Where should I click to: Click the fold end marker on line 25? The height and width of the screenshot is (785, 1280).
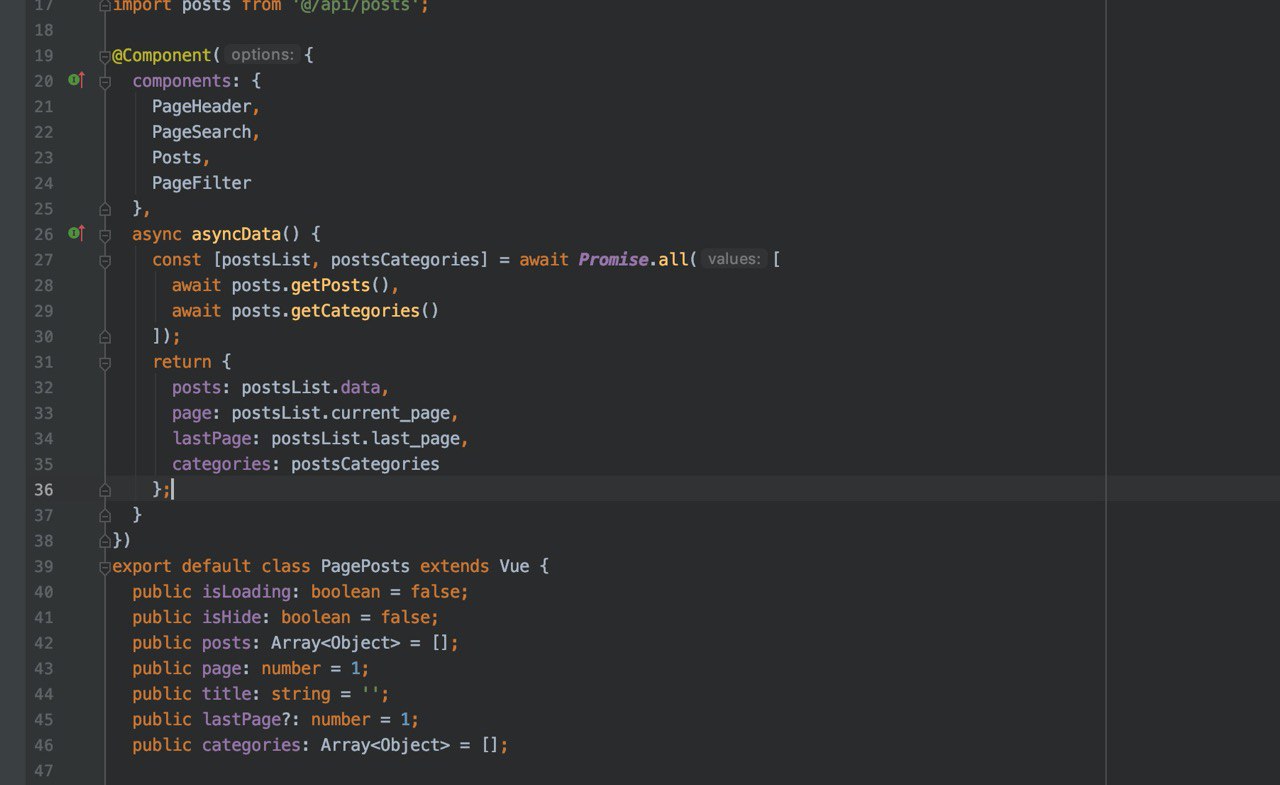click(x=105, y=208)
